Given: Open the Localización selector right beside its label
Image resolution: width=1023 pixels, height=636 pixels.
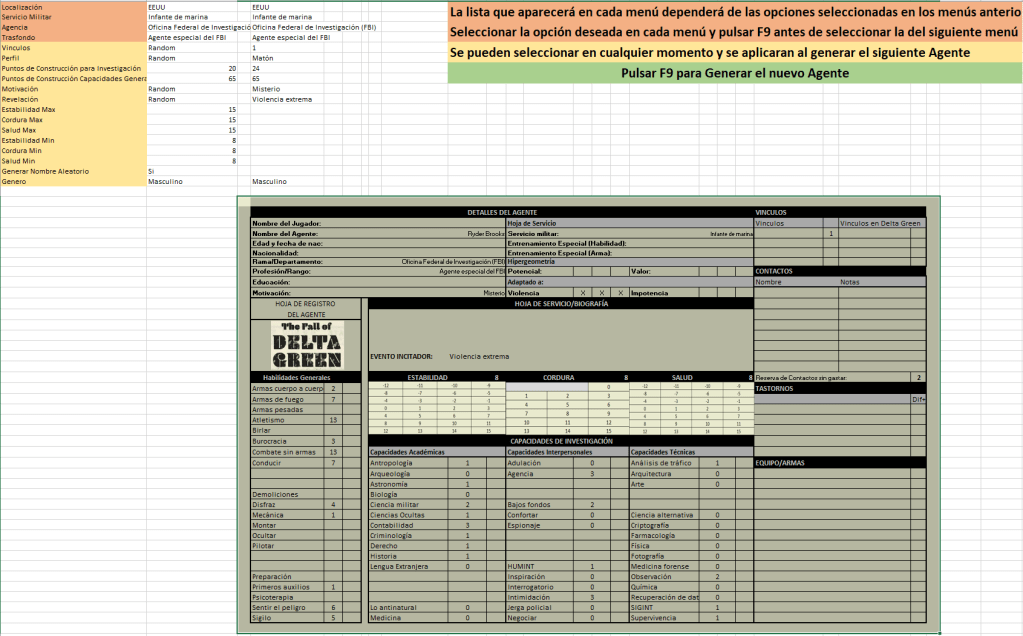Looking at the screenshot, I should click(x=192, y=7).
